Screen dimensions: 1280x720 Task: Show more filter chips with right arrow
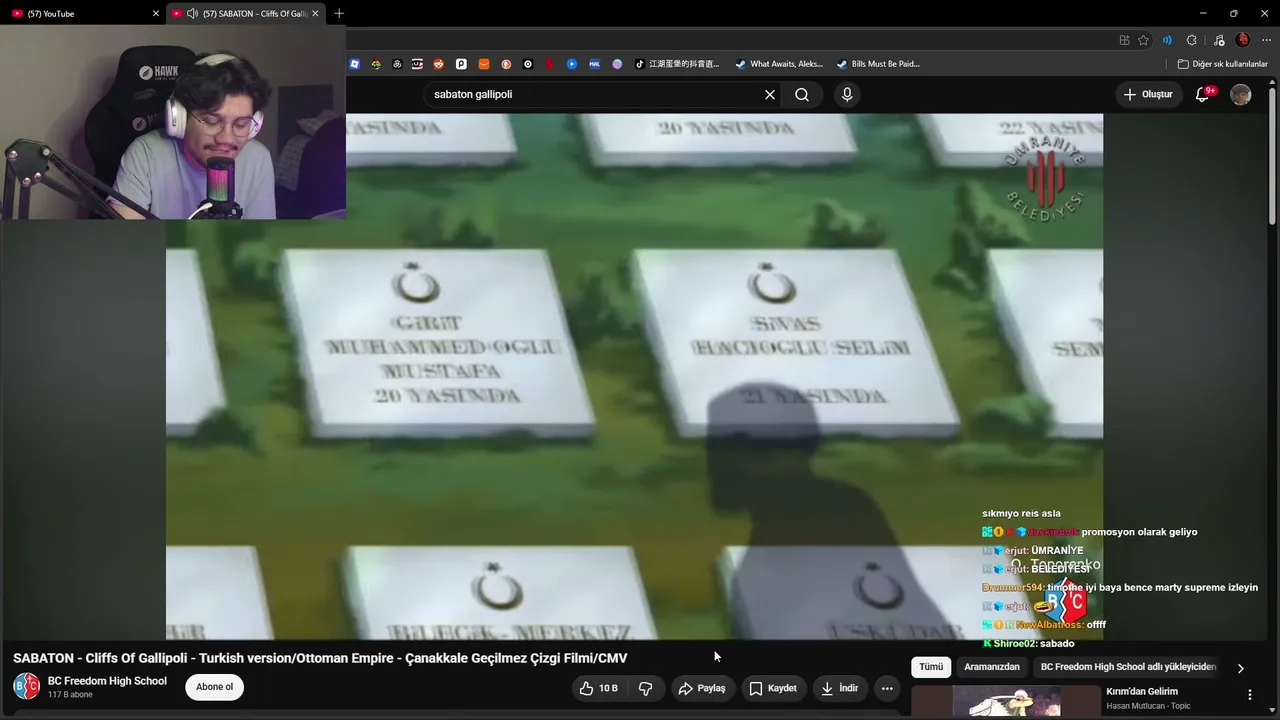1241,668
